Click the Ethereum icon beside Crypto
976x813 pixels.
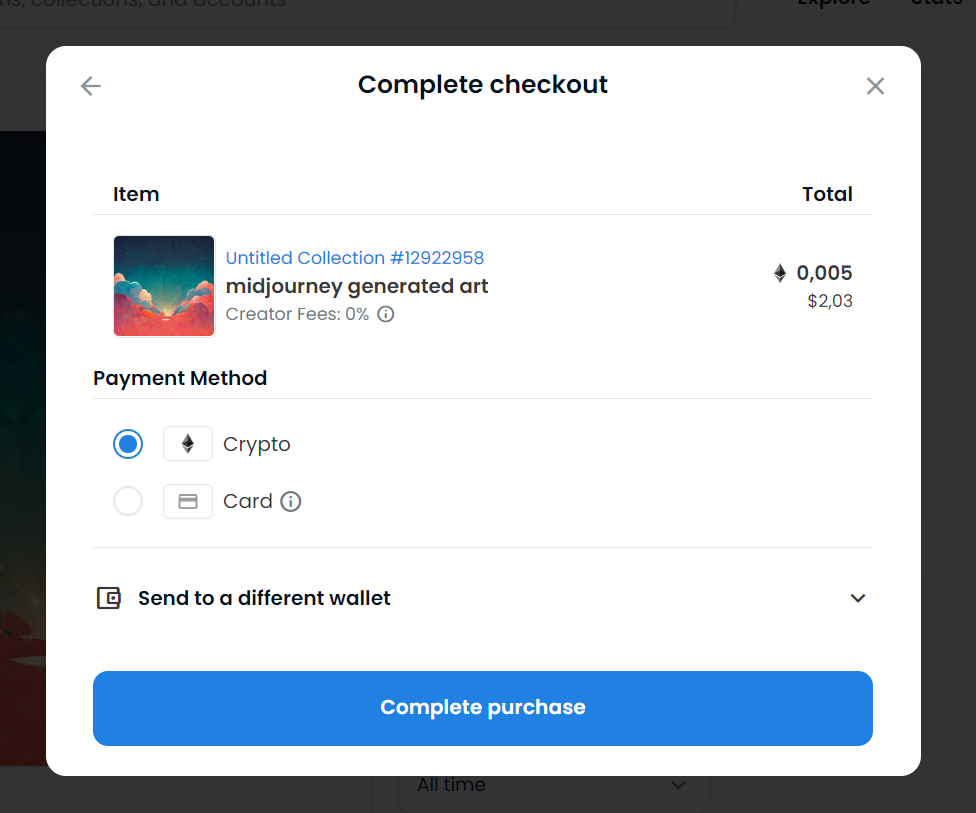pos(188,444)
